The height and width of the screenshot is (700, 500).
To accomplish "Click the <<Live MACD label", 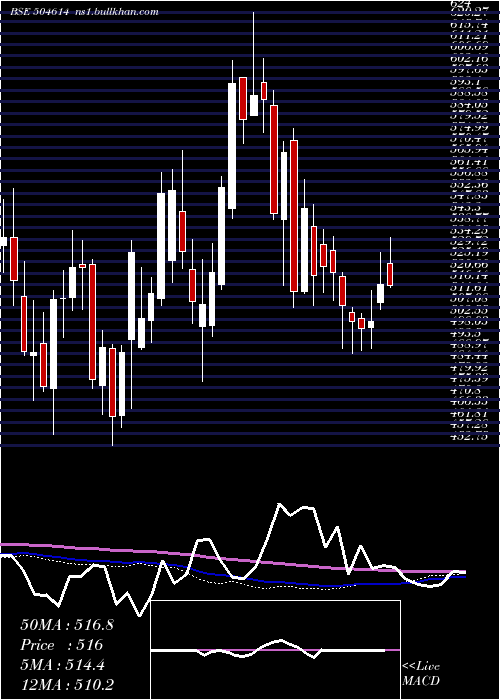I will [421, 674].
